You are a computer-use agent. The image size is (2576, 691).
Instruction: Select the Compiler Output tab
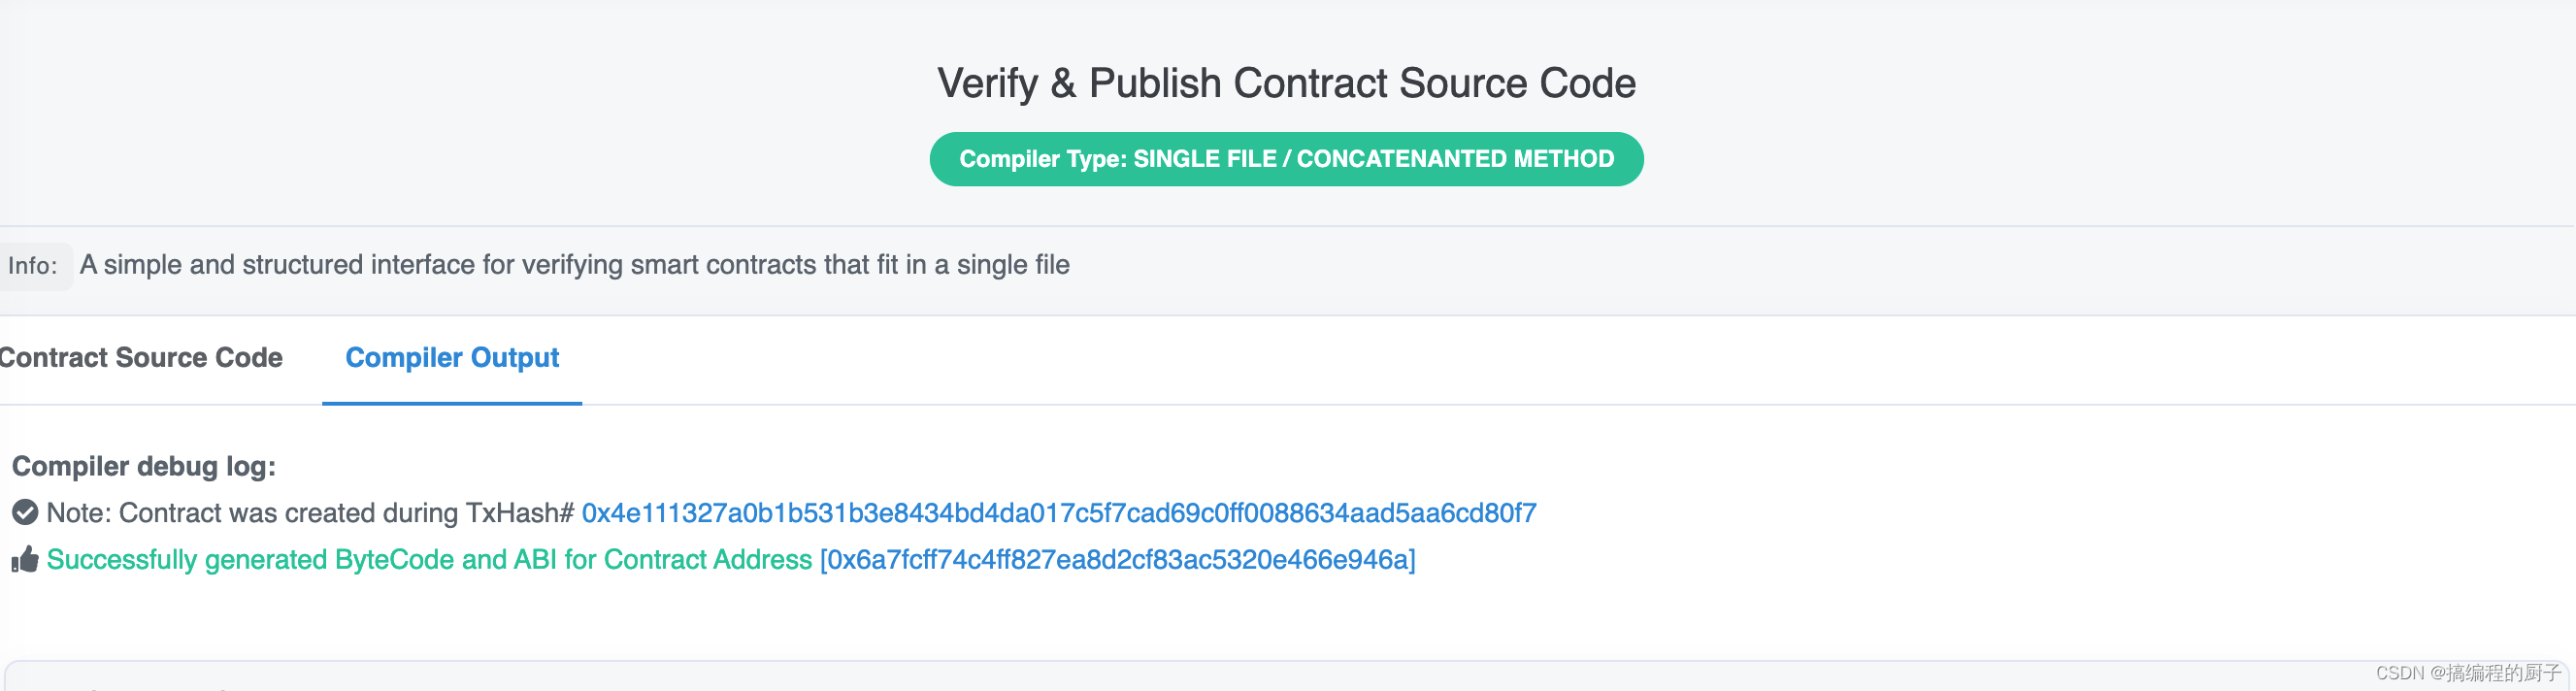pos(452,358)
